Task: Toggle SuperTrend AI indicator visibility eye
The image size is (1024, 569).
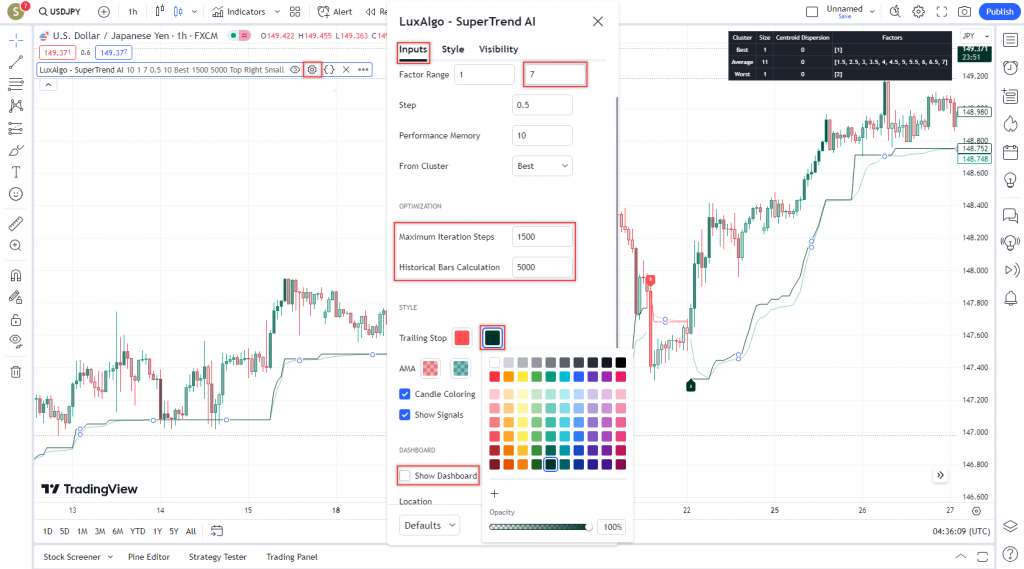Action: click(295, 69)
